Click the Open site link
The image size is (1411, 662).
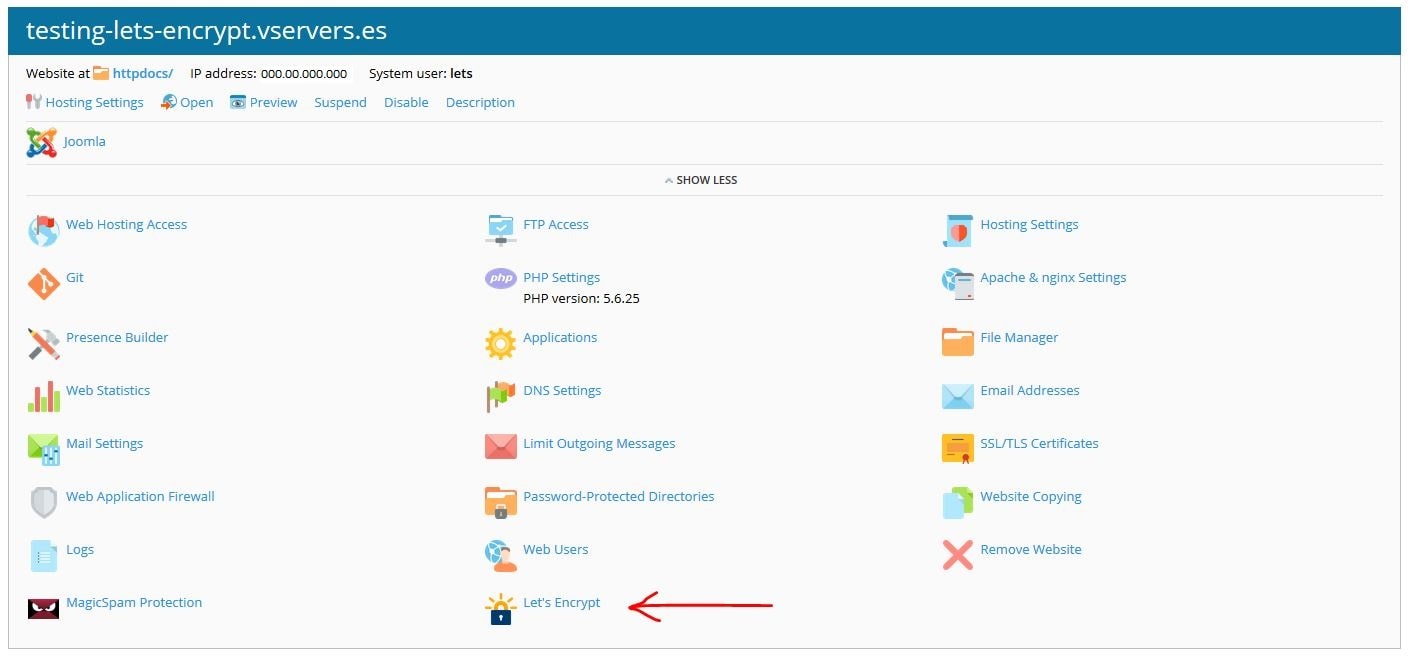click(196, 102)
